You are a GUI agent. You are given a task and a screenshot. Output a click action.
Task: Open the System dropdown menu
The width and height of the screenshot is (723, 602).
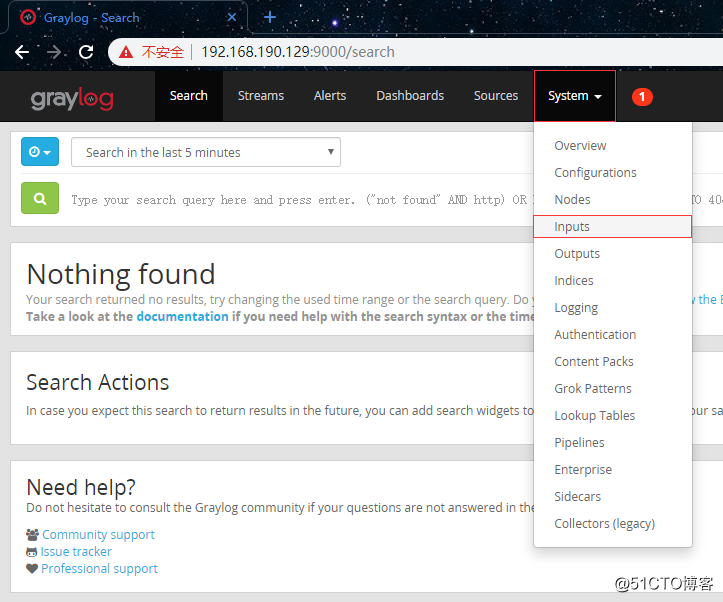pyautogui.click(x=575, y=96)
